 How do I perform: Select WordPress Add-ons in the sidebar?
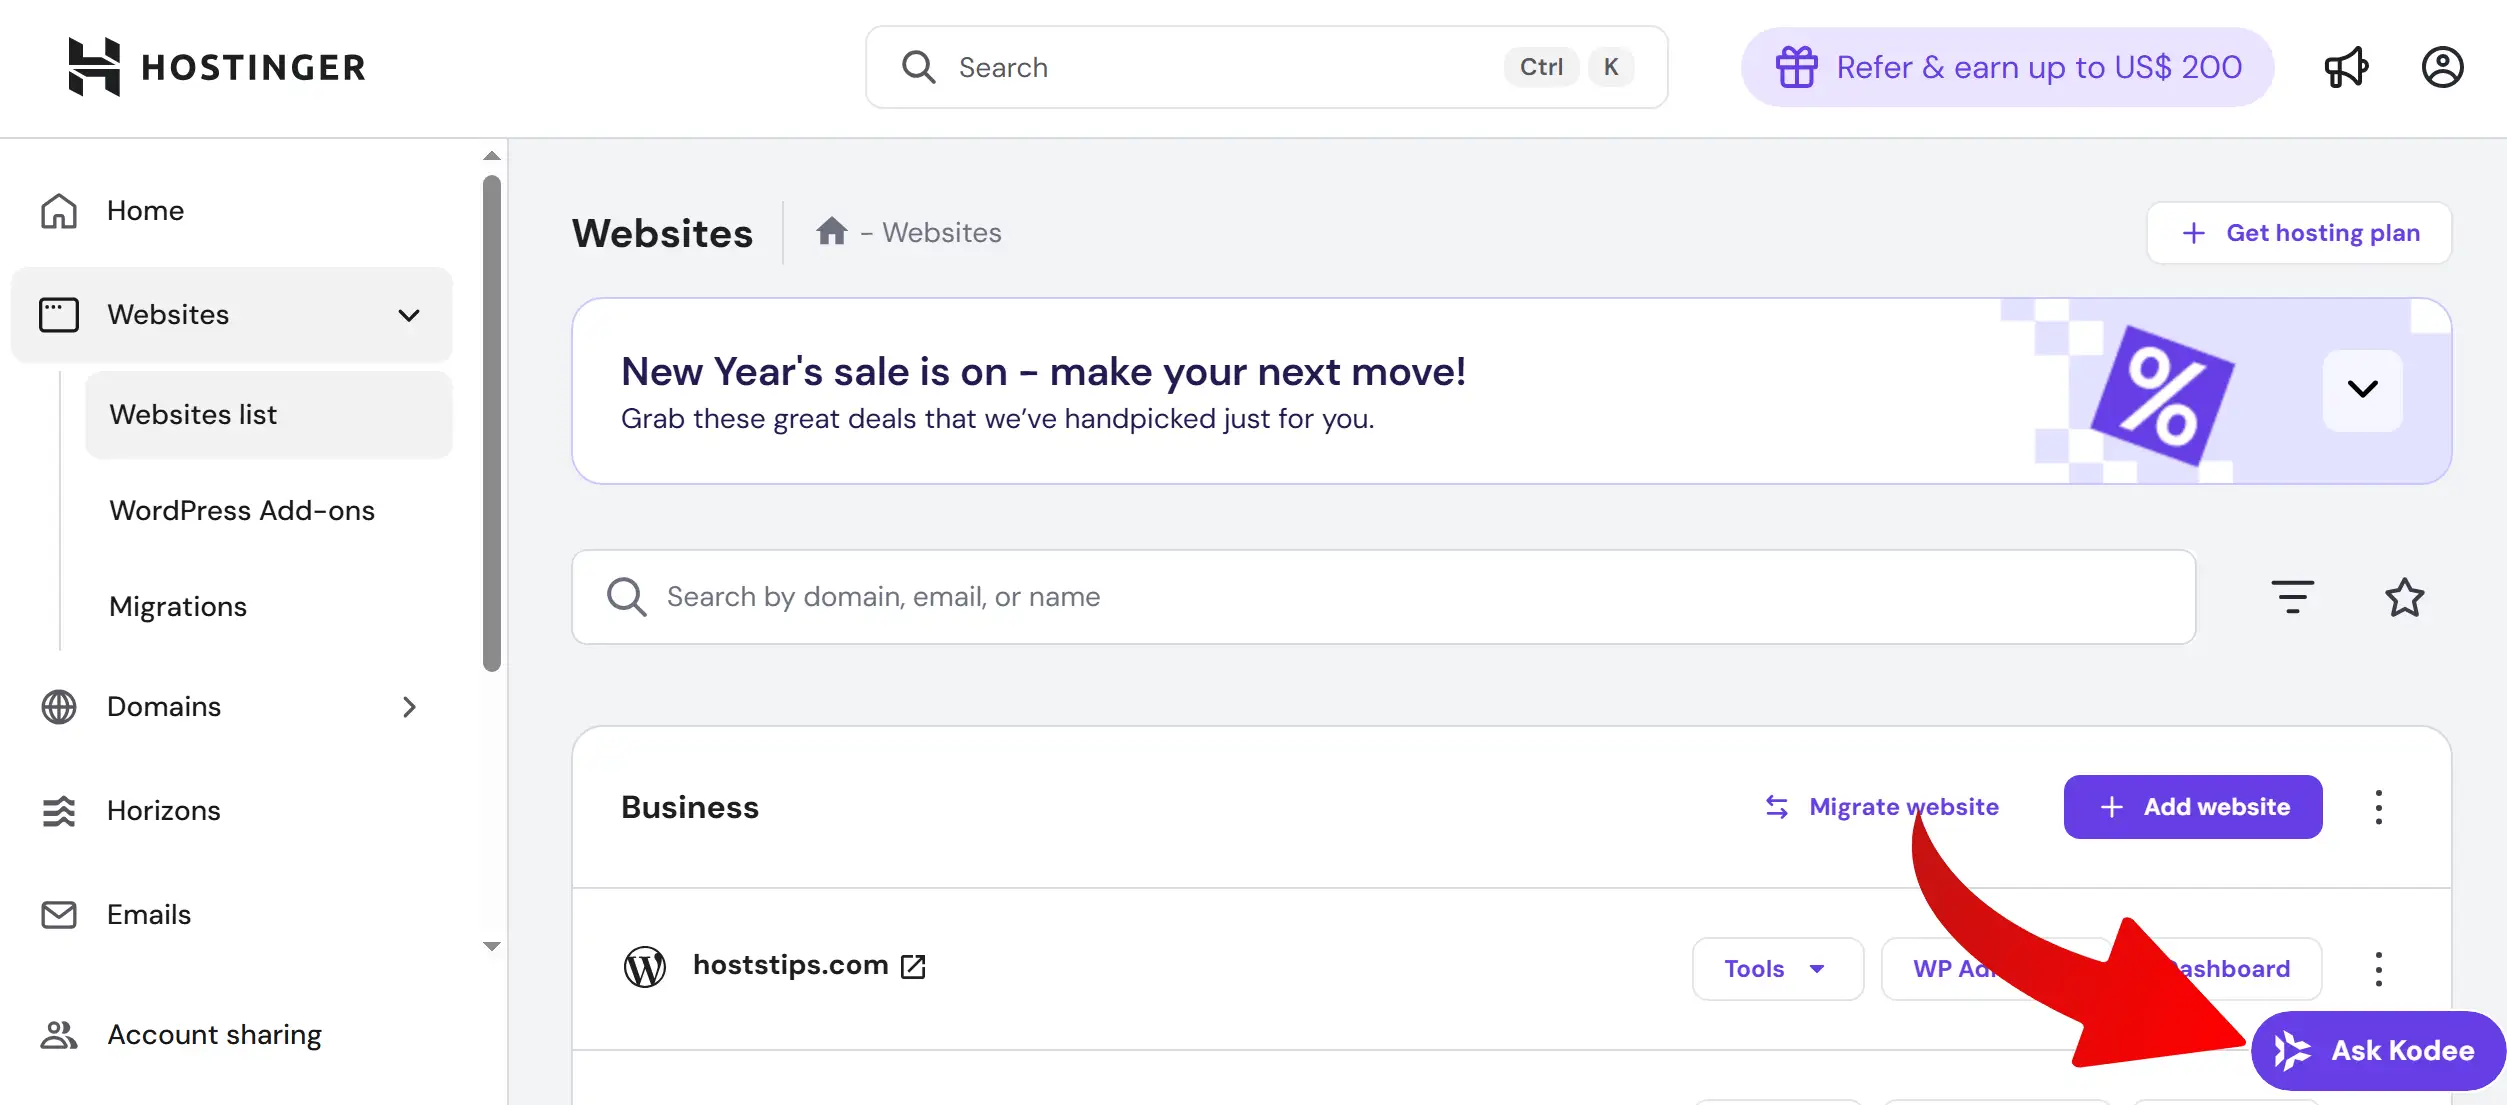[x=242, y=511]
